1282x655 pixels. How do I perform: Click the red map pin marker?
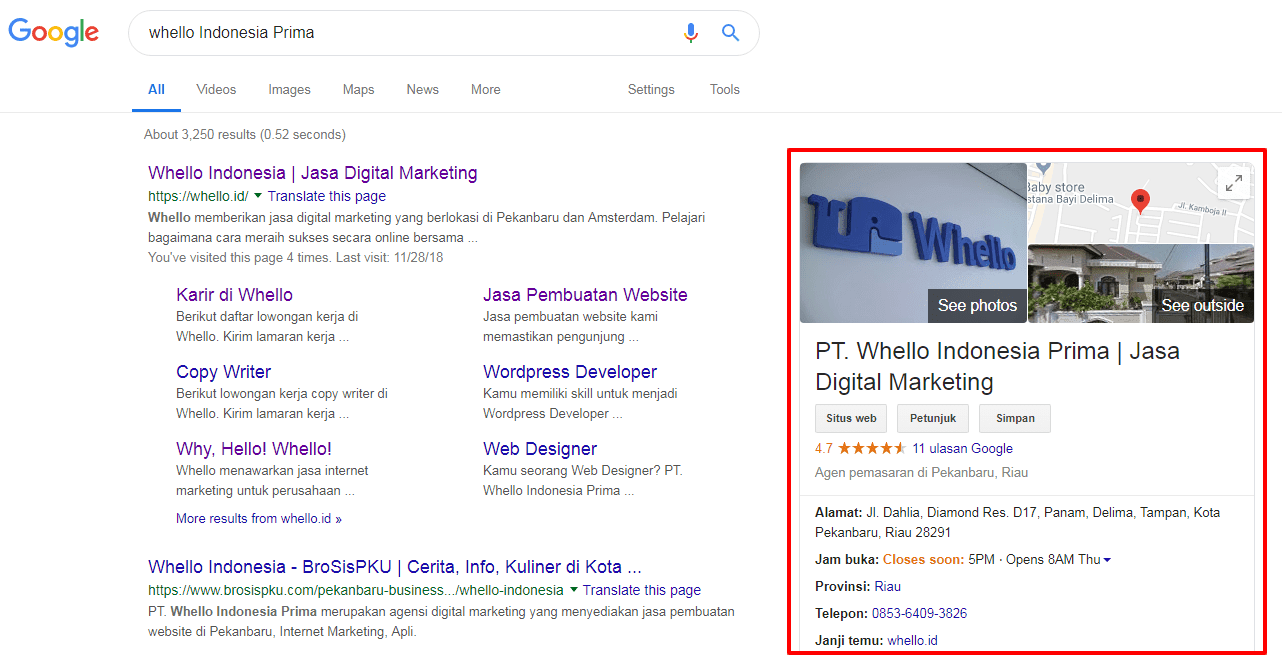(x=1140, y=200)
